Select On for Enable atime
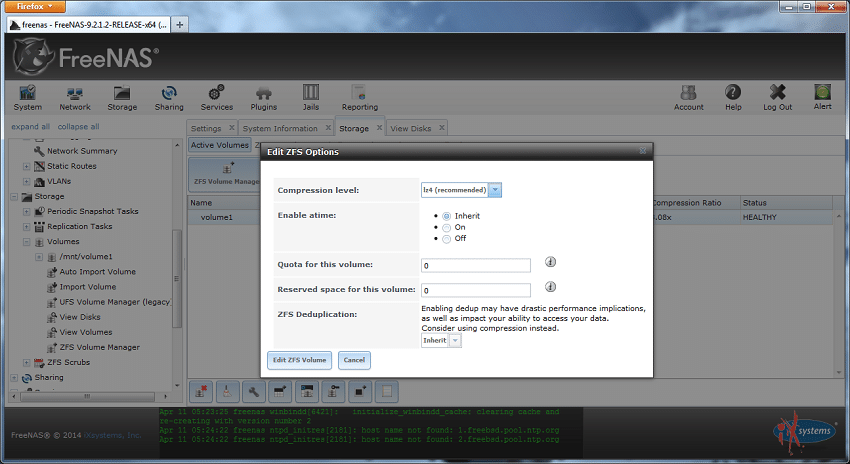 click(447, 228)
